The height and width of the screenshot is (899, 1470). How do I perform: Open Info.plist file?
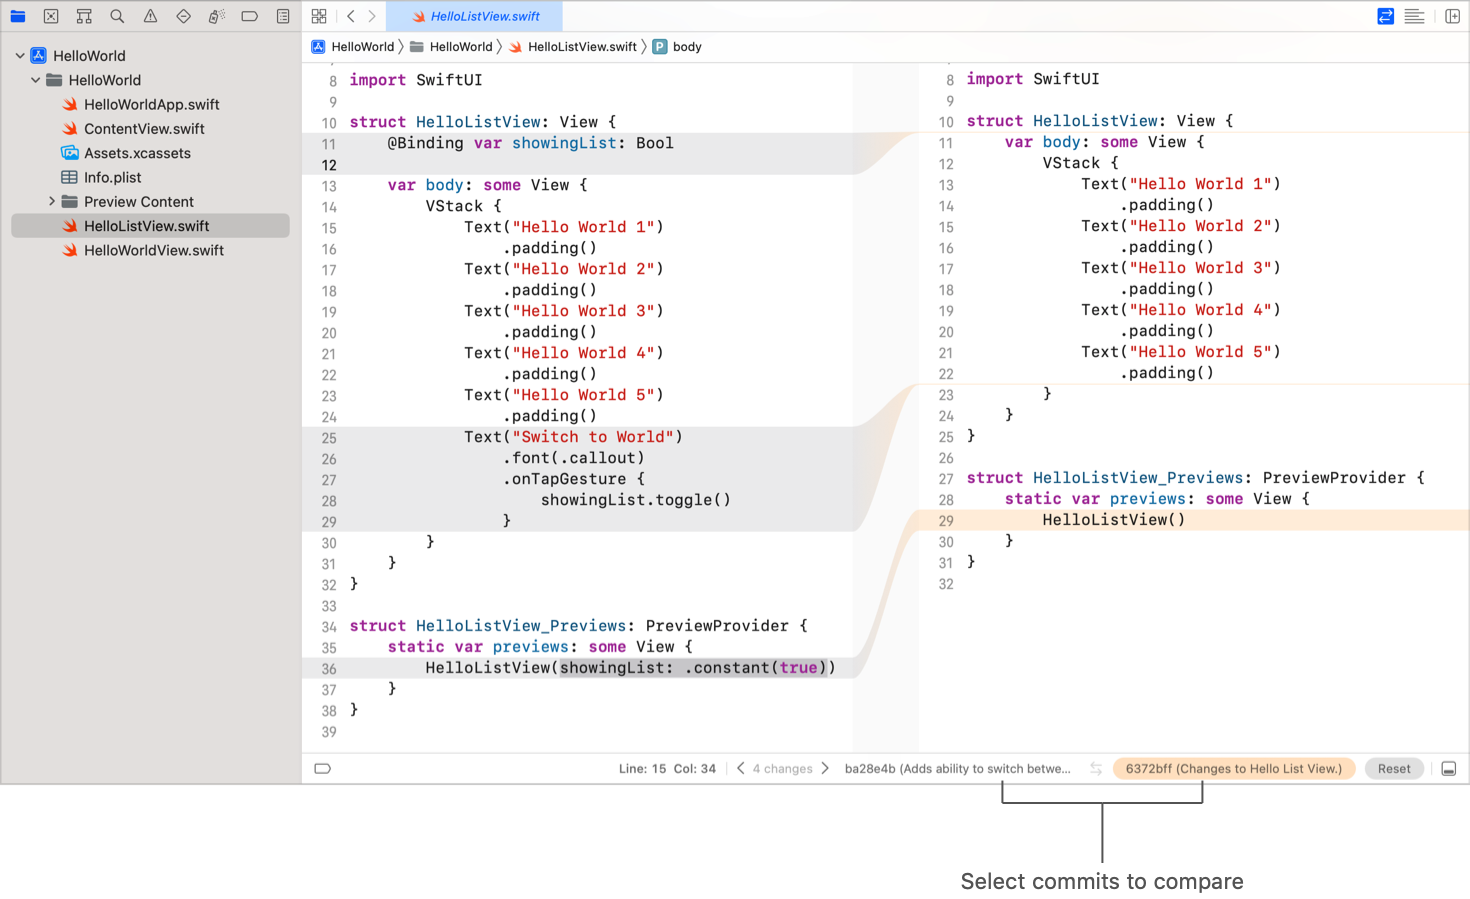click(112, 177)
